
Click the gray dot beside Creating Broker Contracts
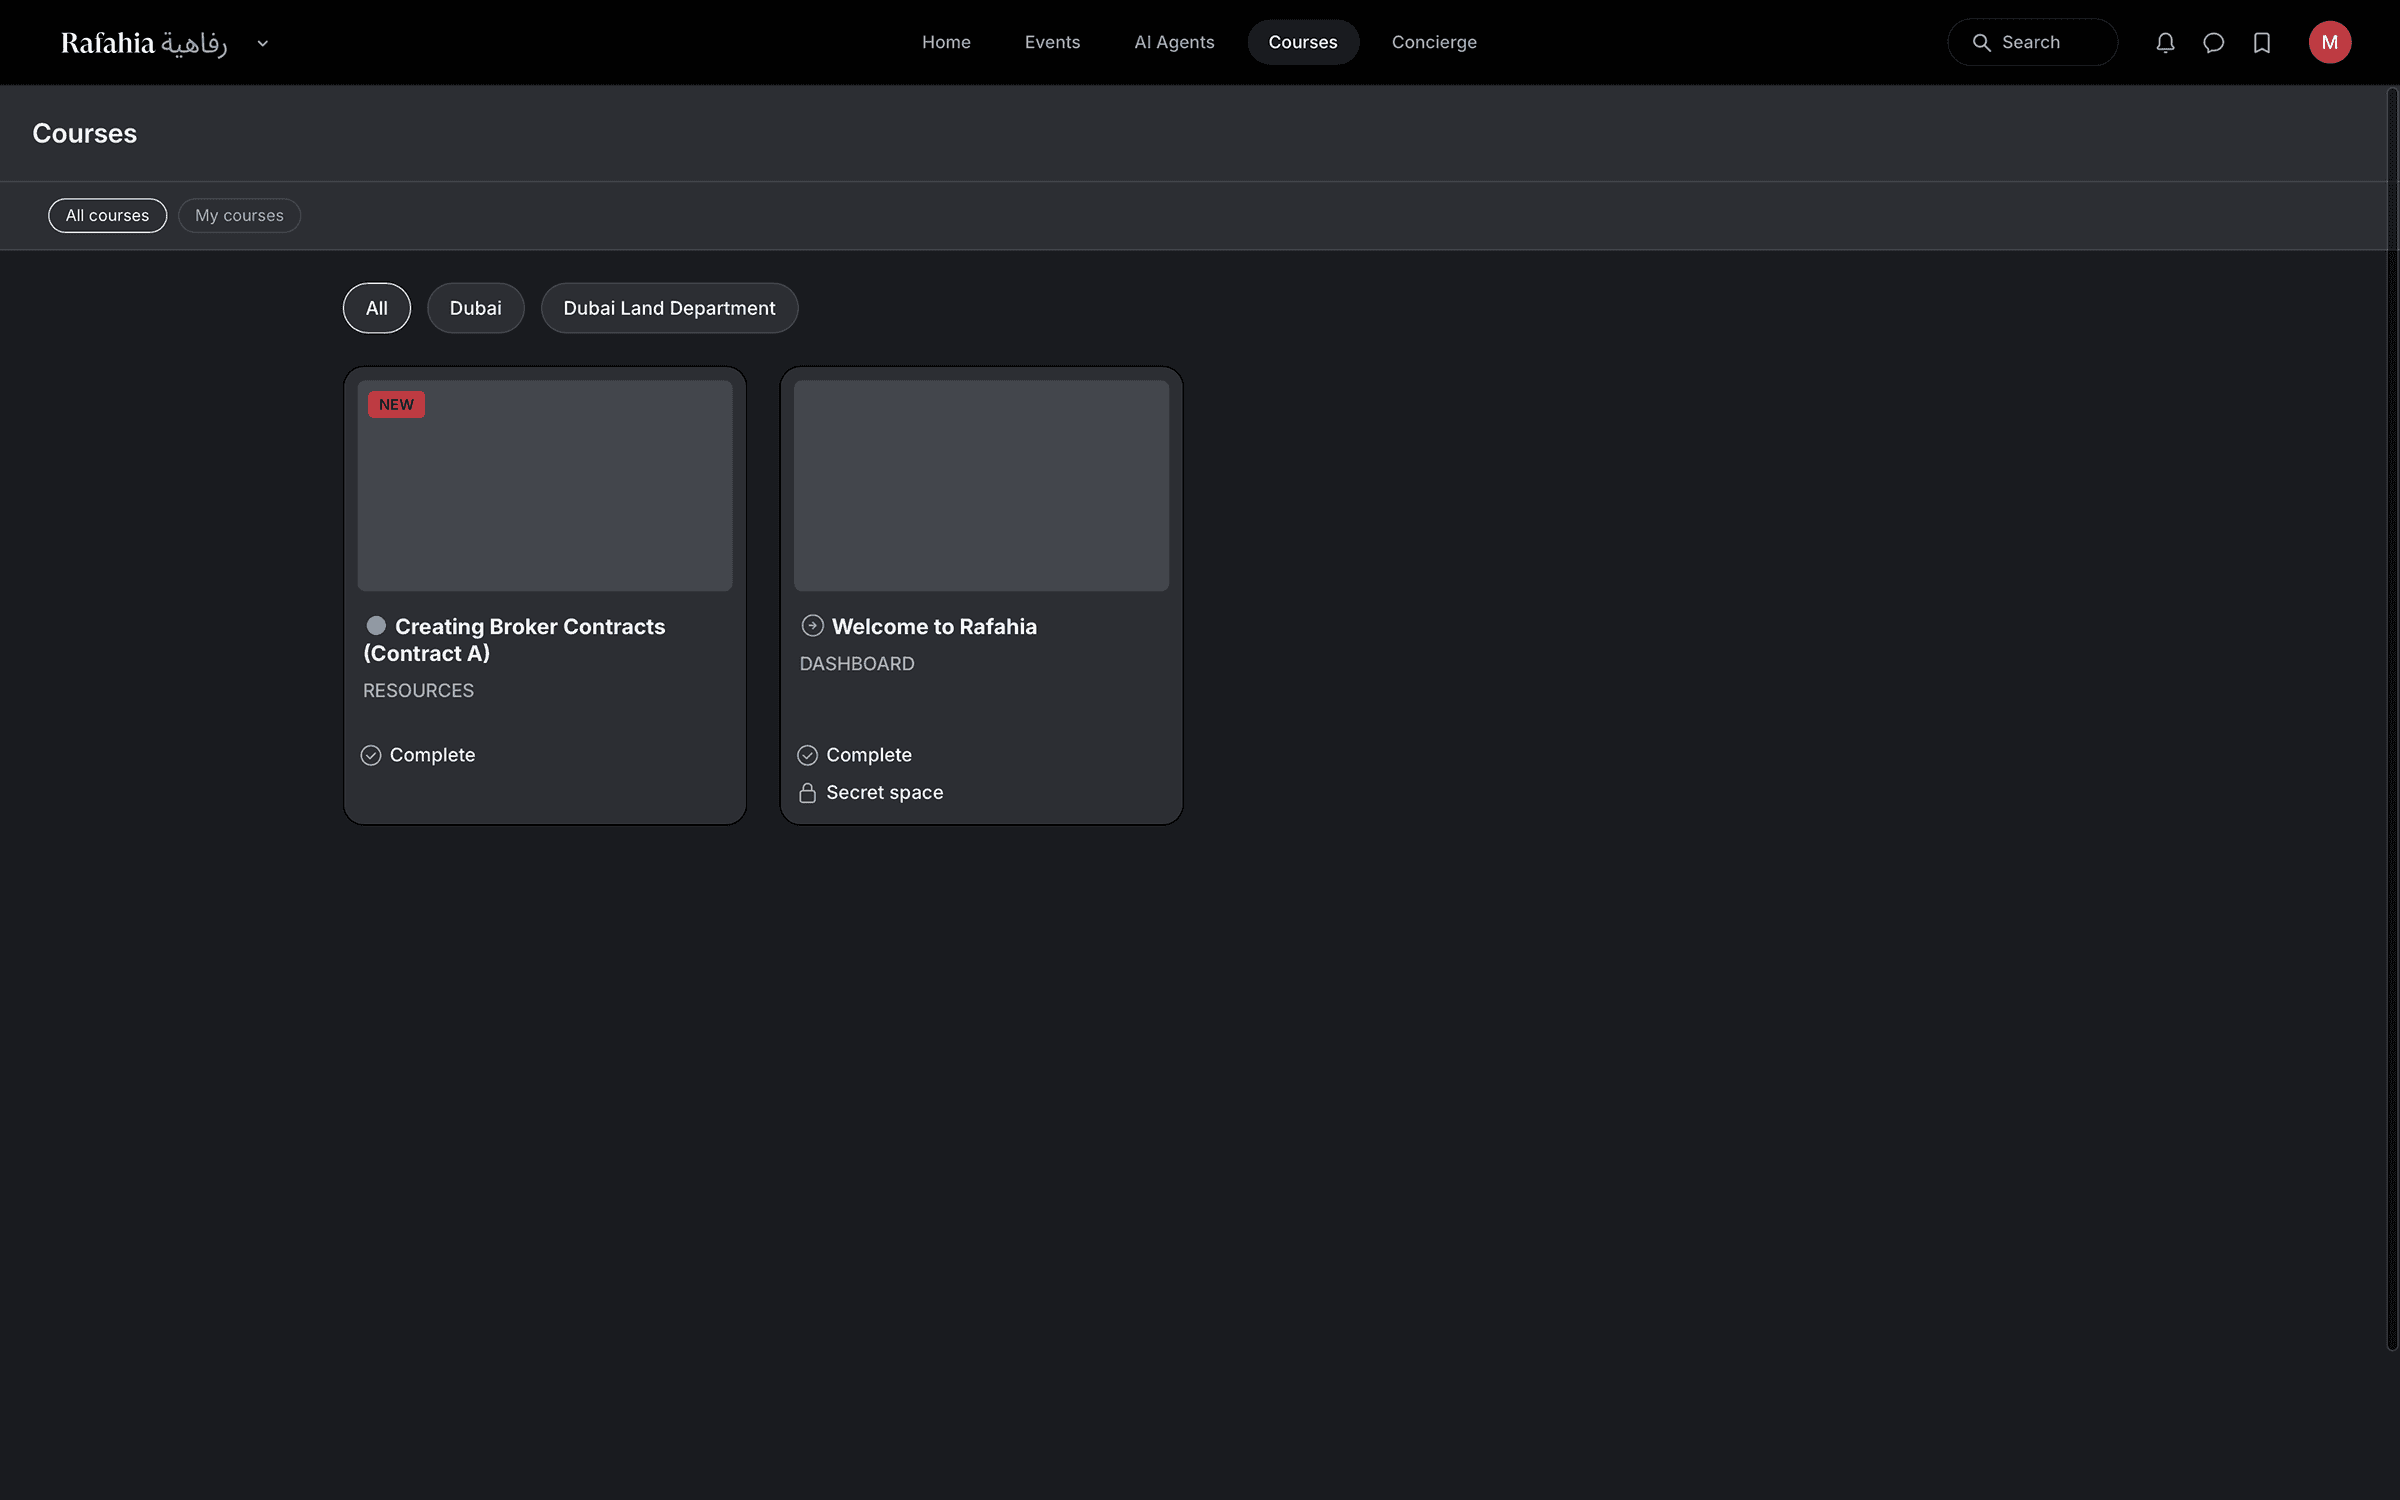click(376, 626)
